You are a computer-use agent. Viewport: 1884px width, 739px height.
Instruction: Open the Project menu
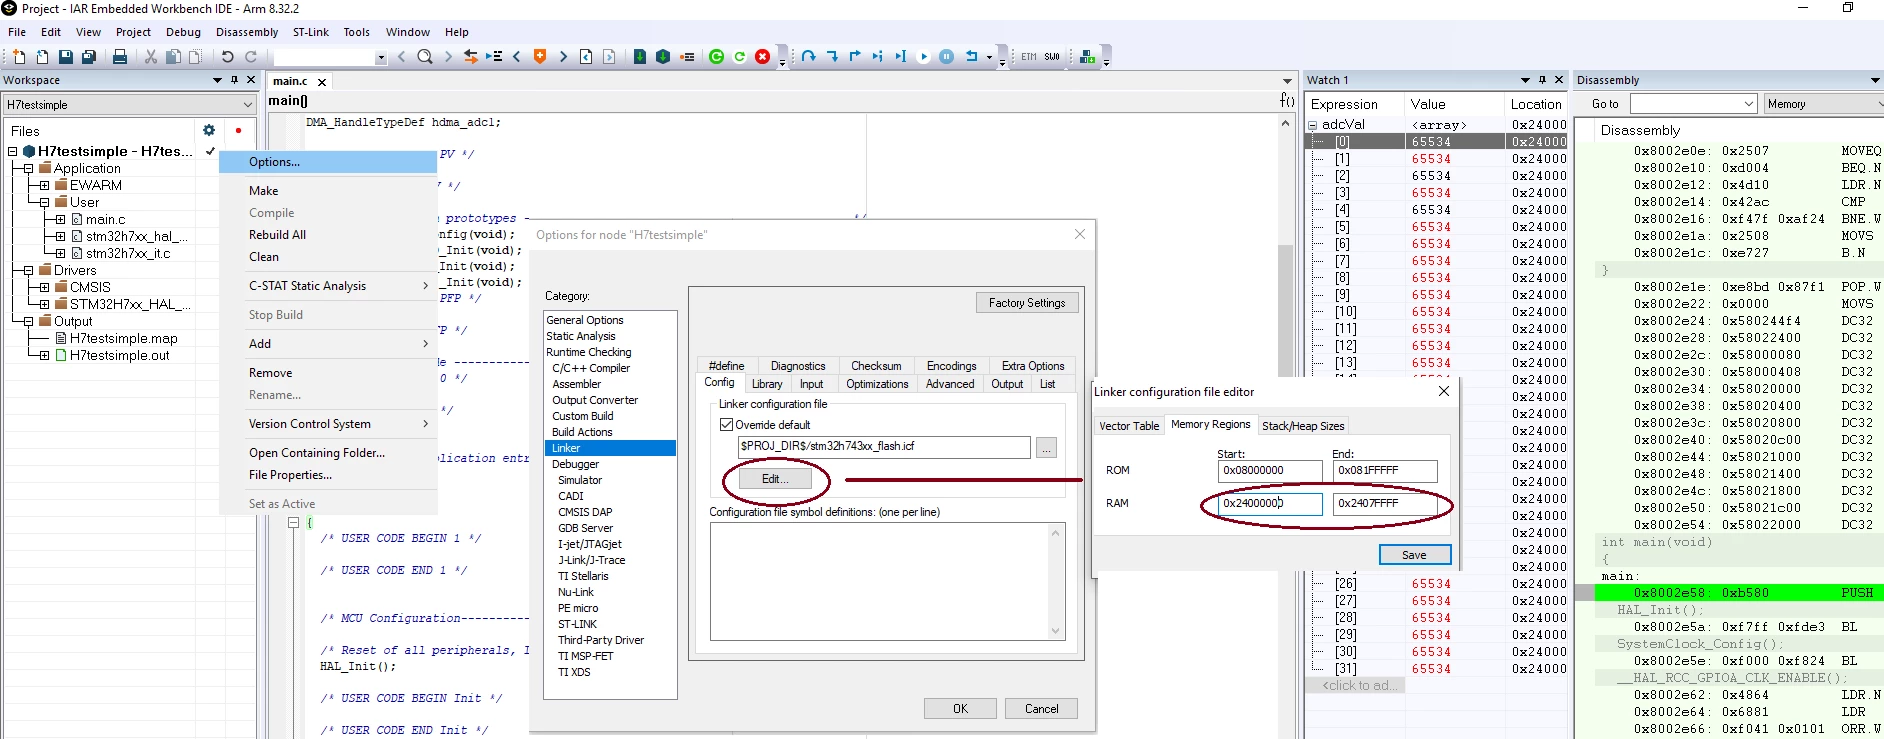(133, 32)
